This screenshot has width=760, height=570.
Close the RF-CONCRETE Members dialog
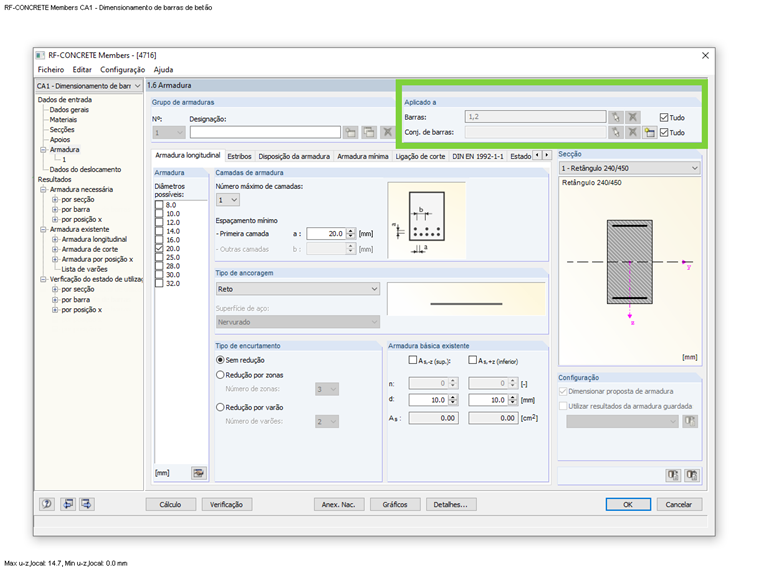[x=705, y=55]
